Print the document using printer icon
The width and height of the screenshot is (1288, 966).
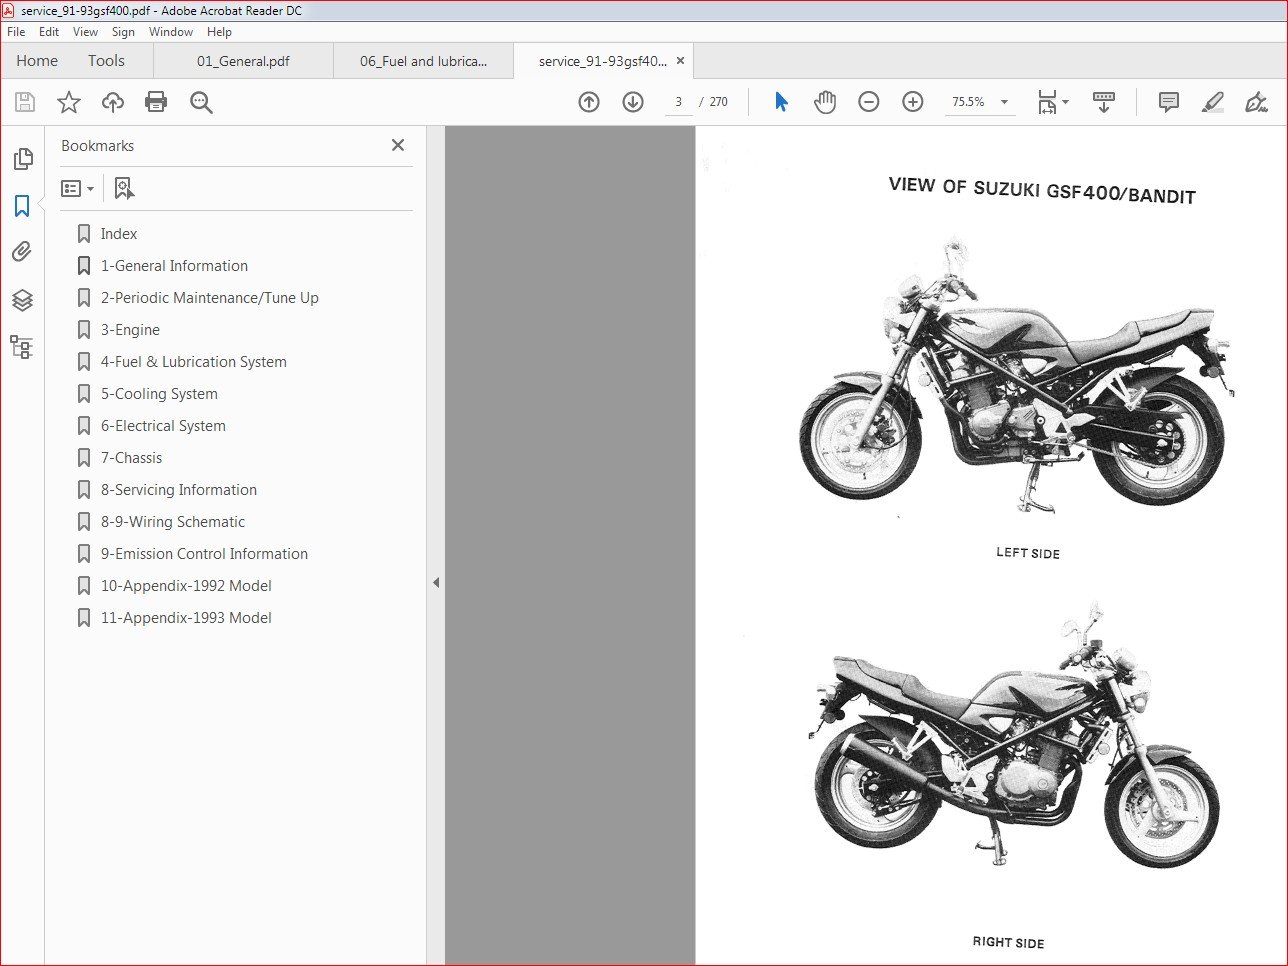[156, 102]
